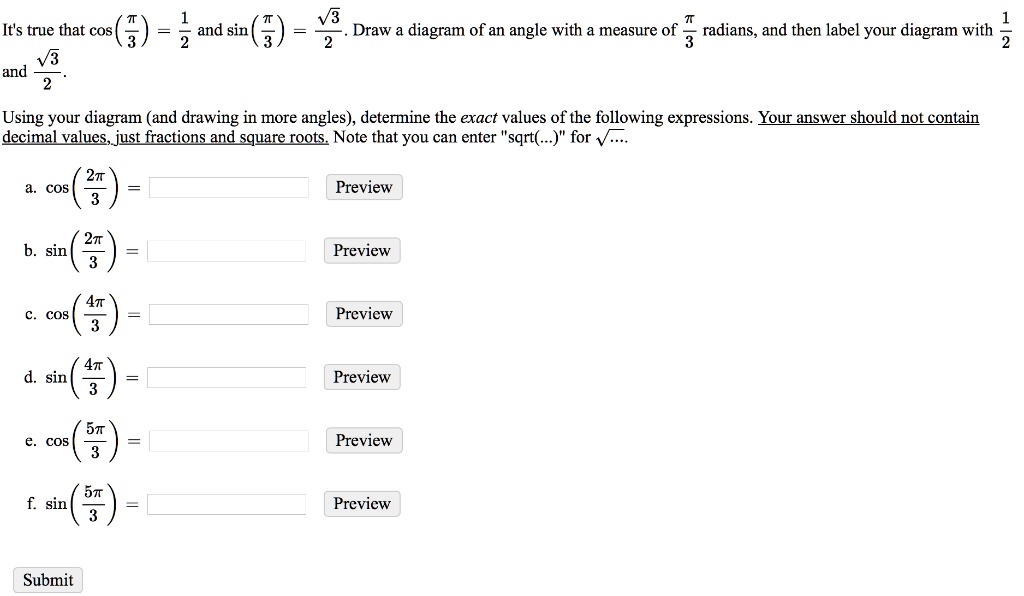
Task: Submit the answers
Action: 48,580
